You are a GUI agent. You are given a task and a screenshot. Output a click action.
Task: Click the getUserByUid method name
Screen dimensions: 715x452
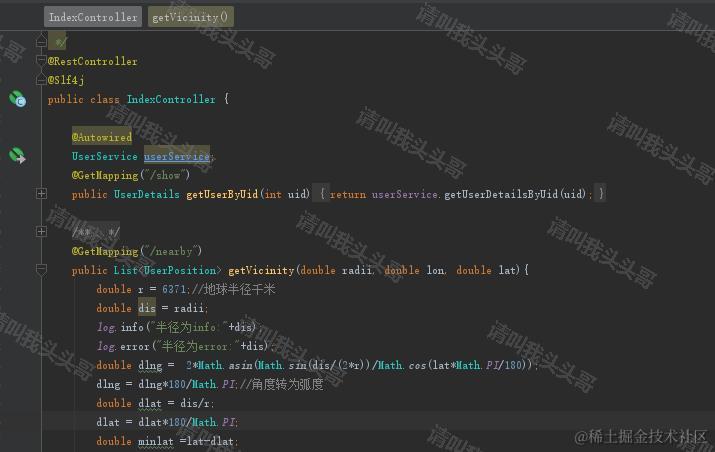(x=222, y=194)
